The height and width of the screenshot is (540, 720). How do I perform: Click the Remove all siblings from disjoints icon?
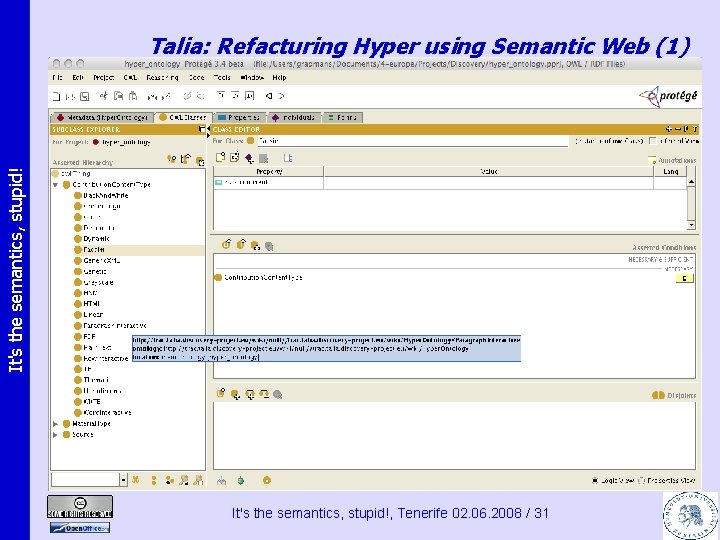click(264, 394)
